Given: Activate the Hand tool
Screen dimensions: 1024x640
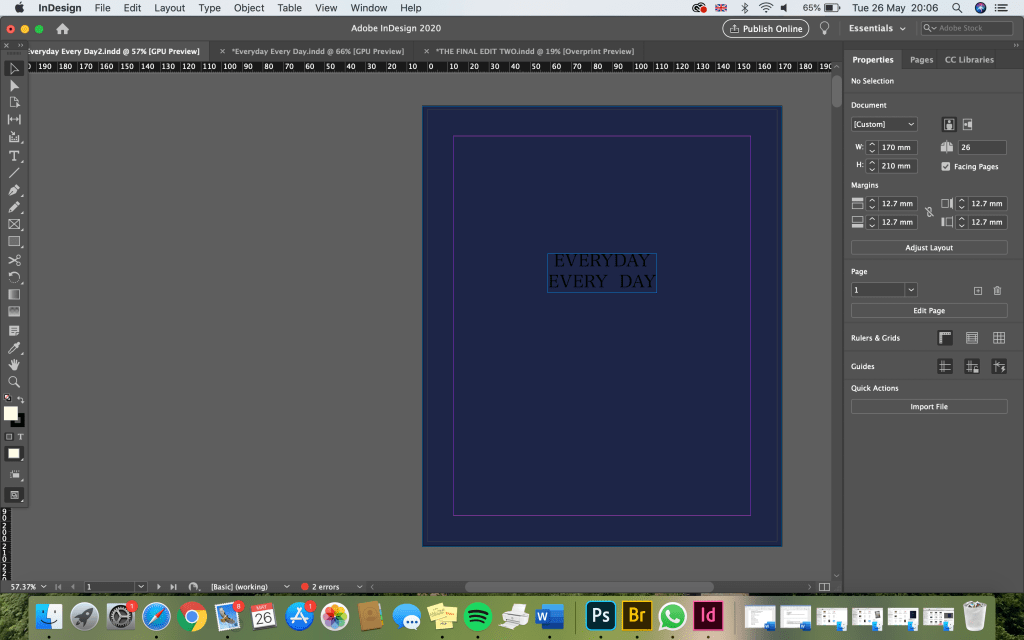Looking at the screenshot, I should [14, 364].
